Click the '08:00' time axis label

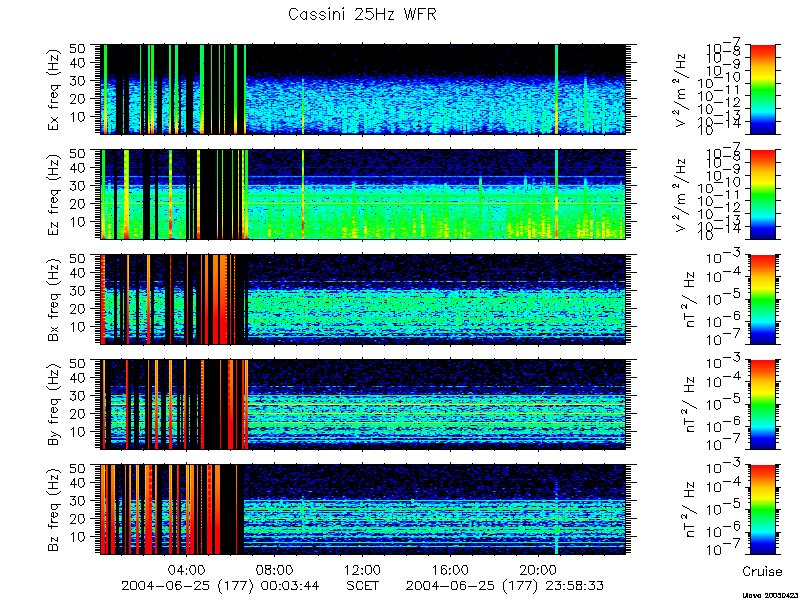tap(275, 569)
